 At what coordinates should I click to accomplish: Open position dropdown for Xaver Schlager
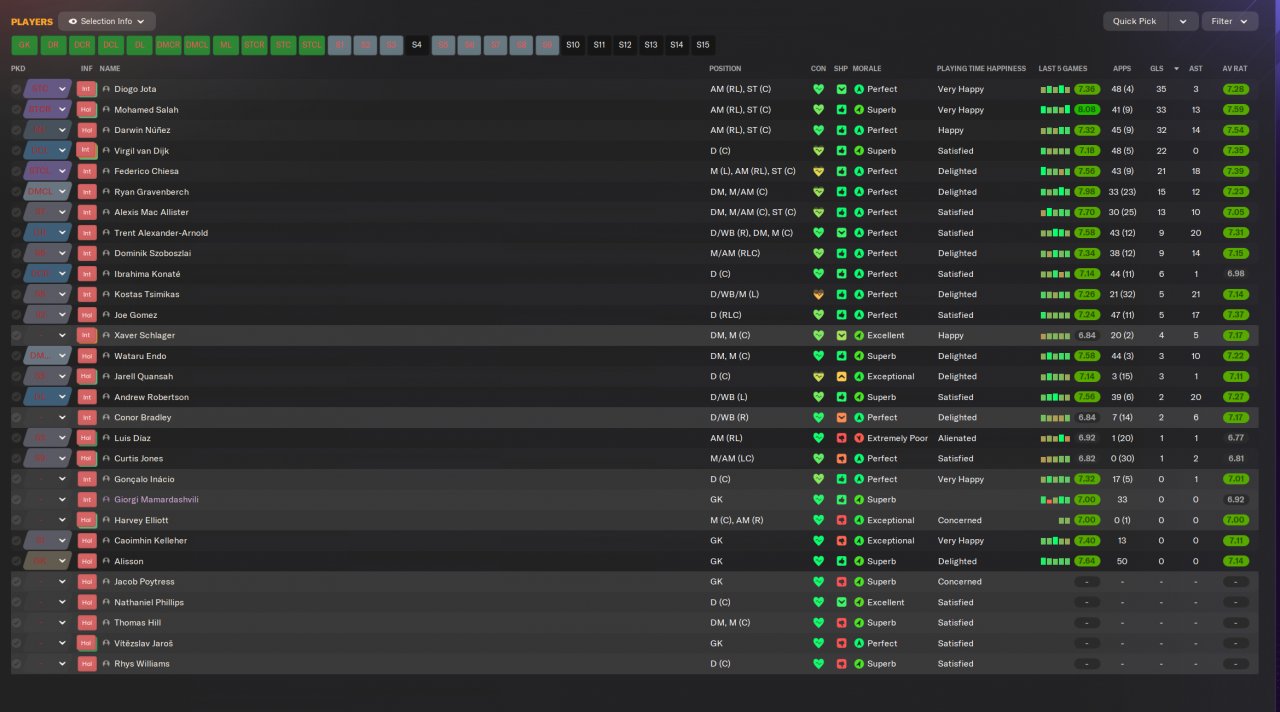click(62, 335)
